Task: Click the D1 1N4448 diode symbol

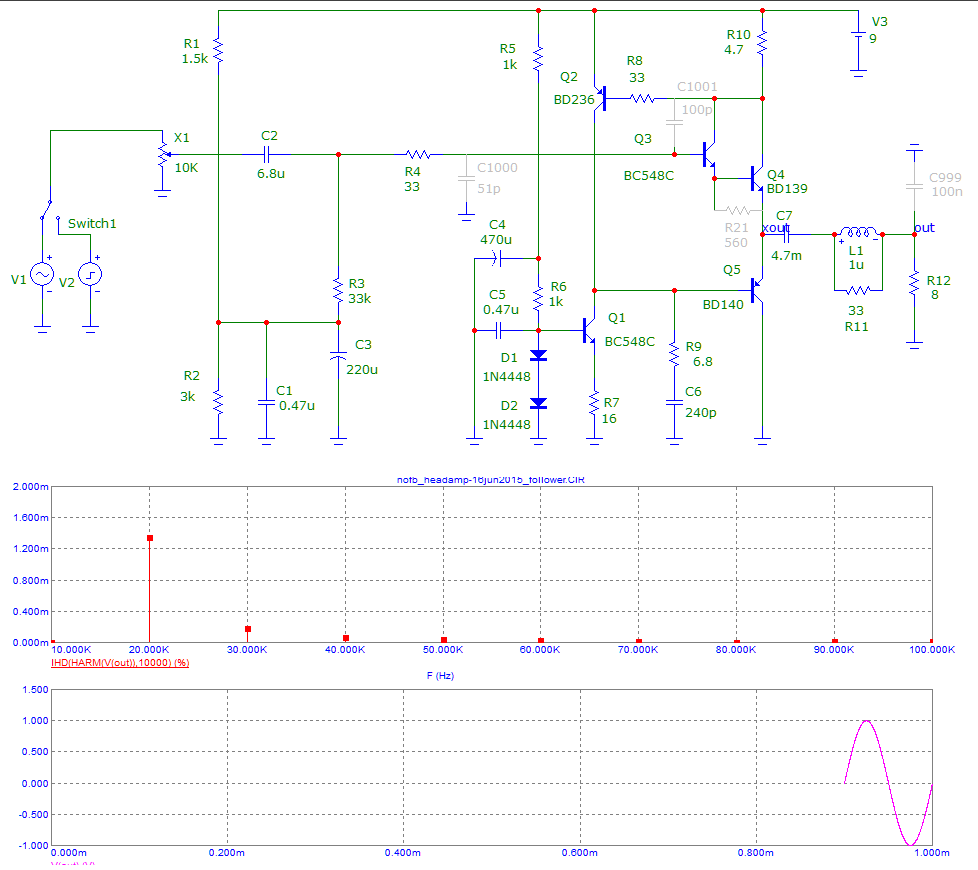Action: point(538,355)
